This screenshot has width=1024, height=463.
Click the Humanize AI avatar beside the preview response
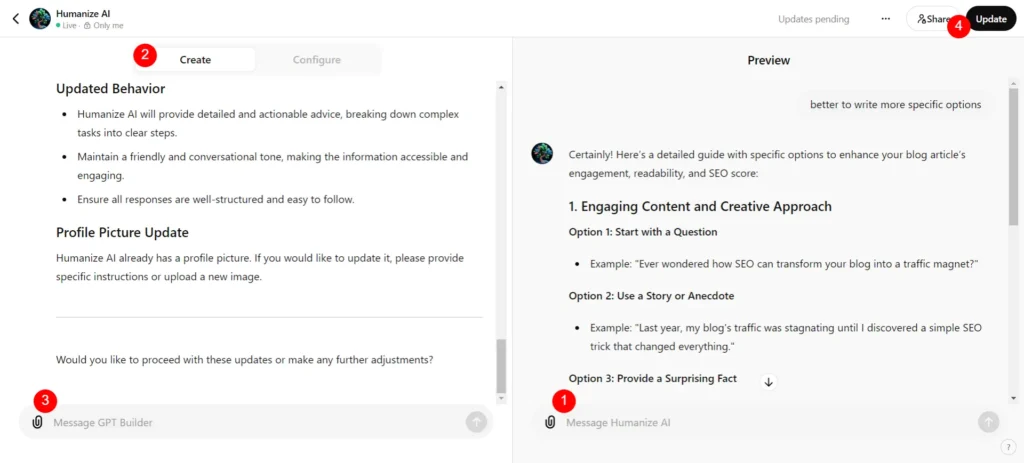[542, 153]
